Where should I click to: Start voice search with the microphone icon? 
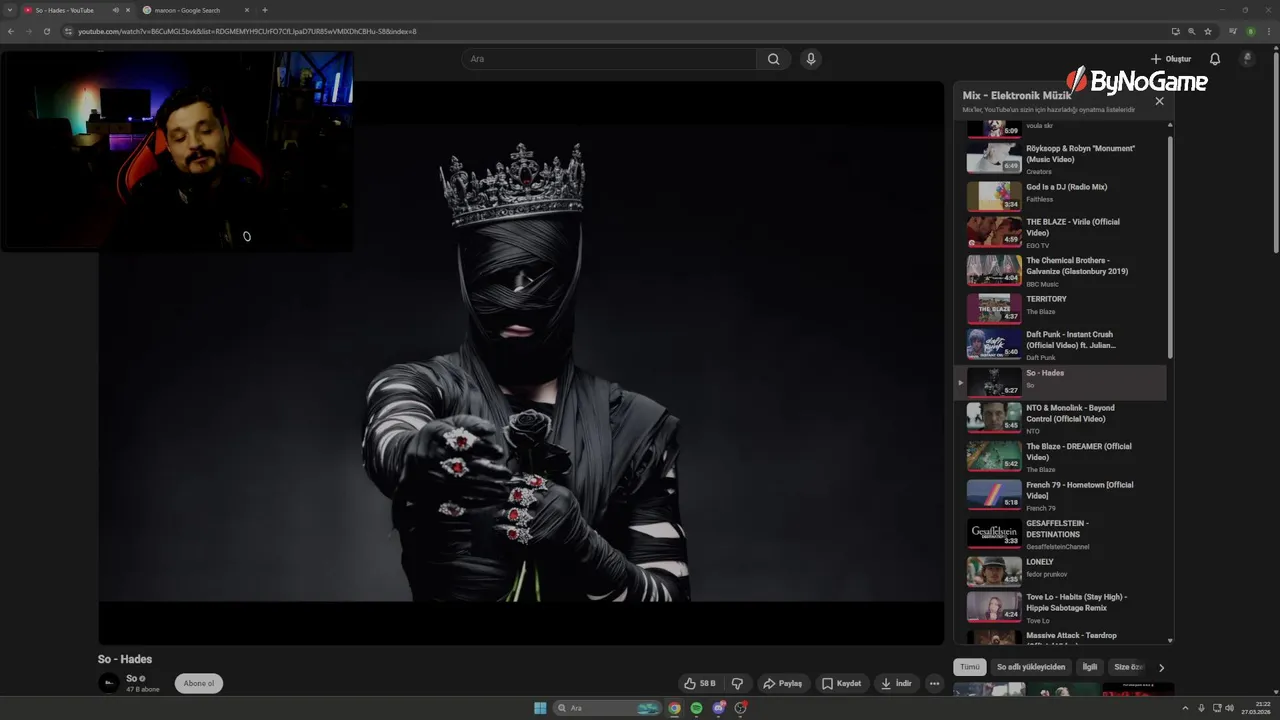coord(811,59)
